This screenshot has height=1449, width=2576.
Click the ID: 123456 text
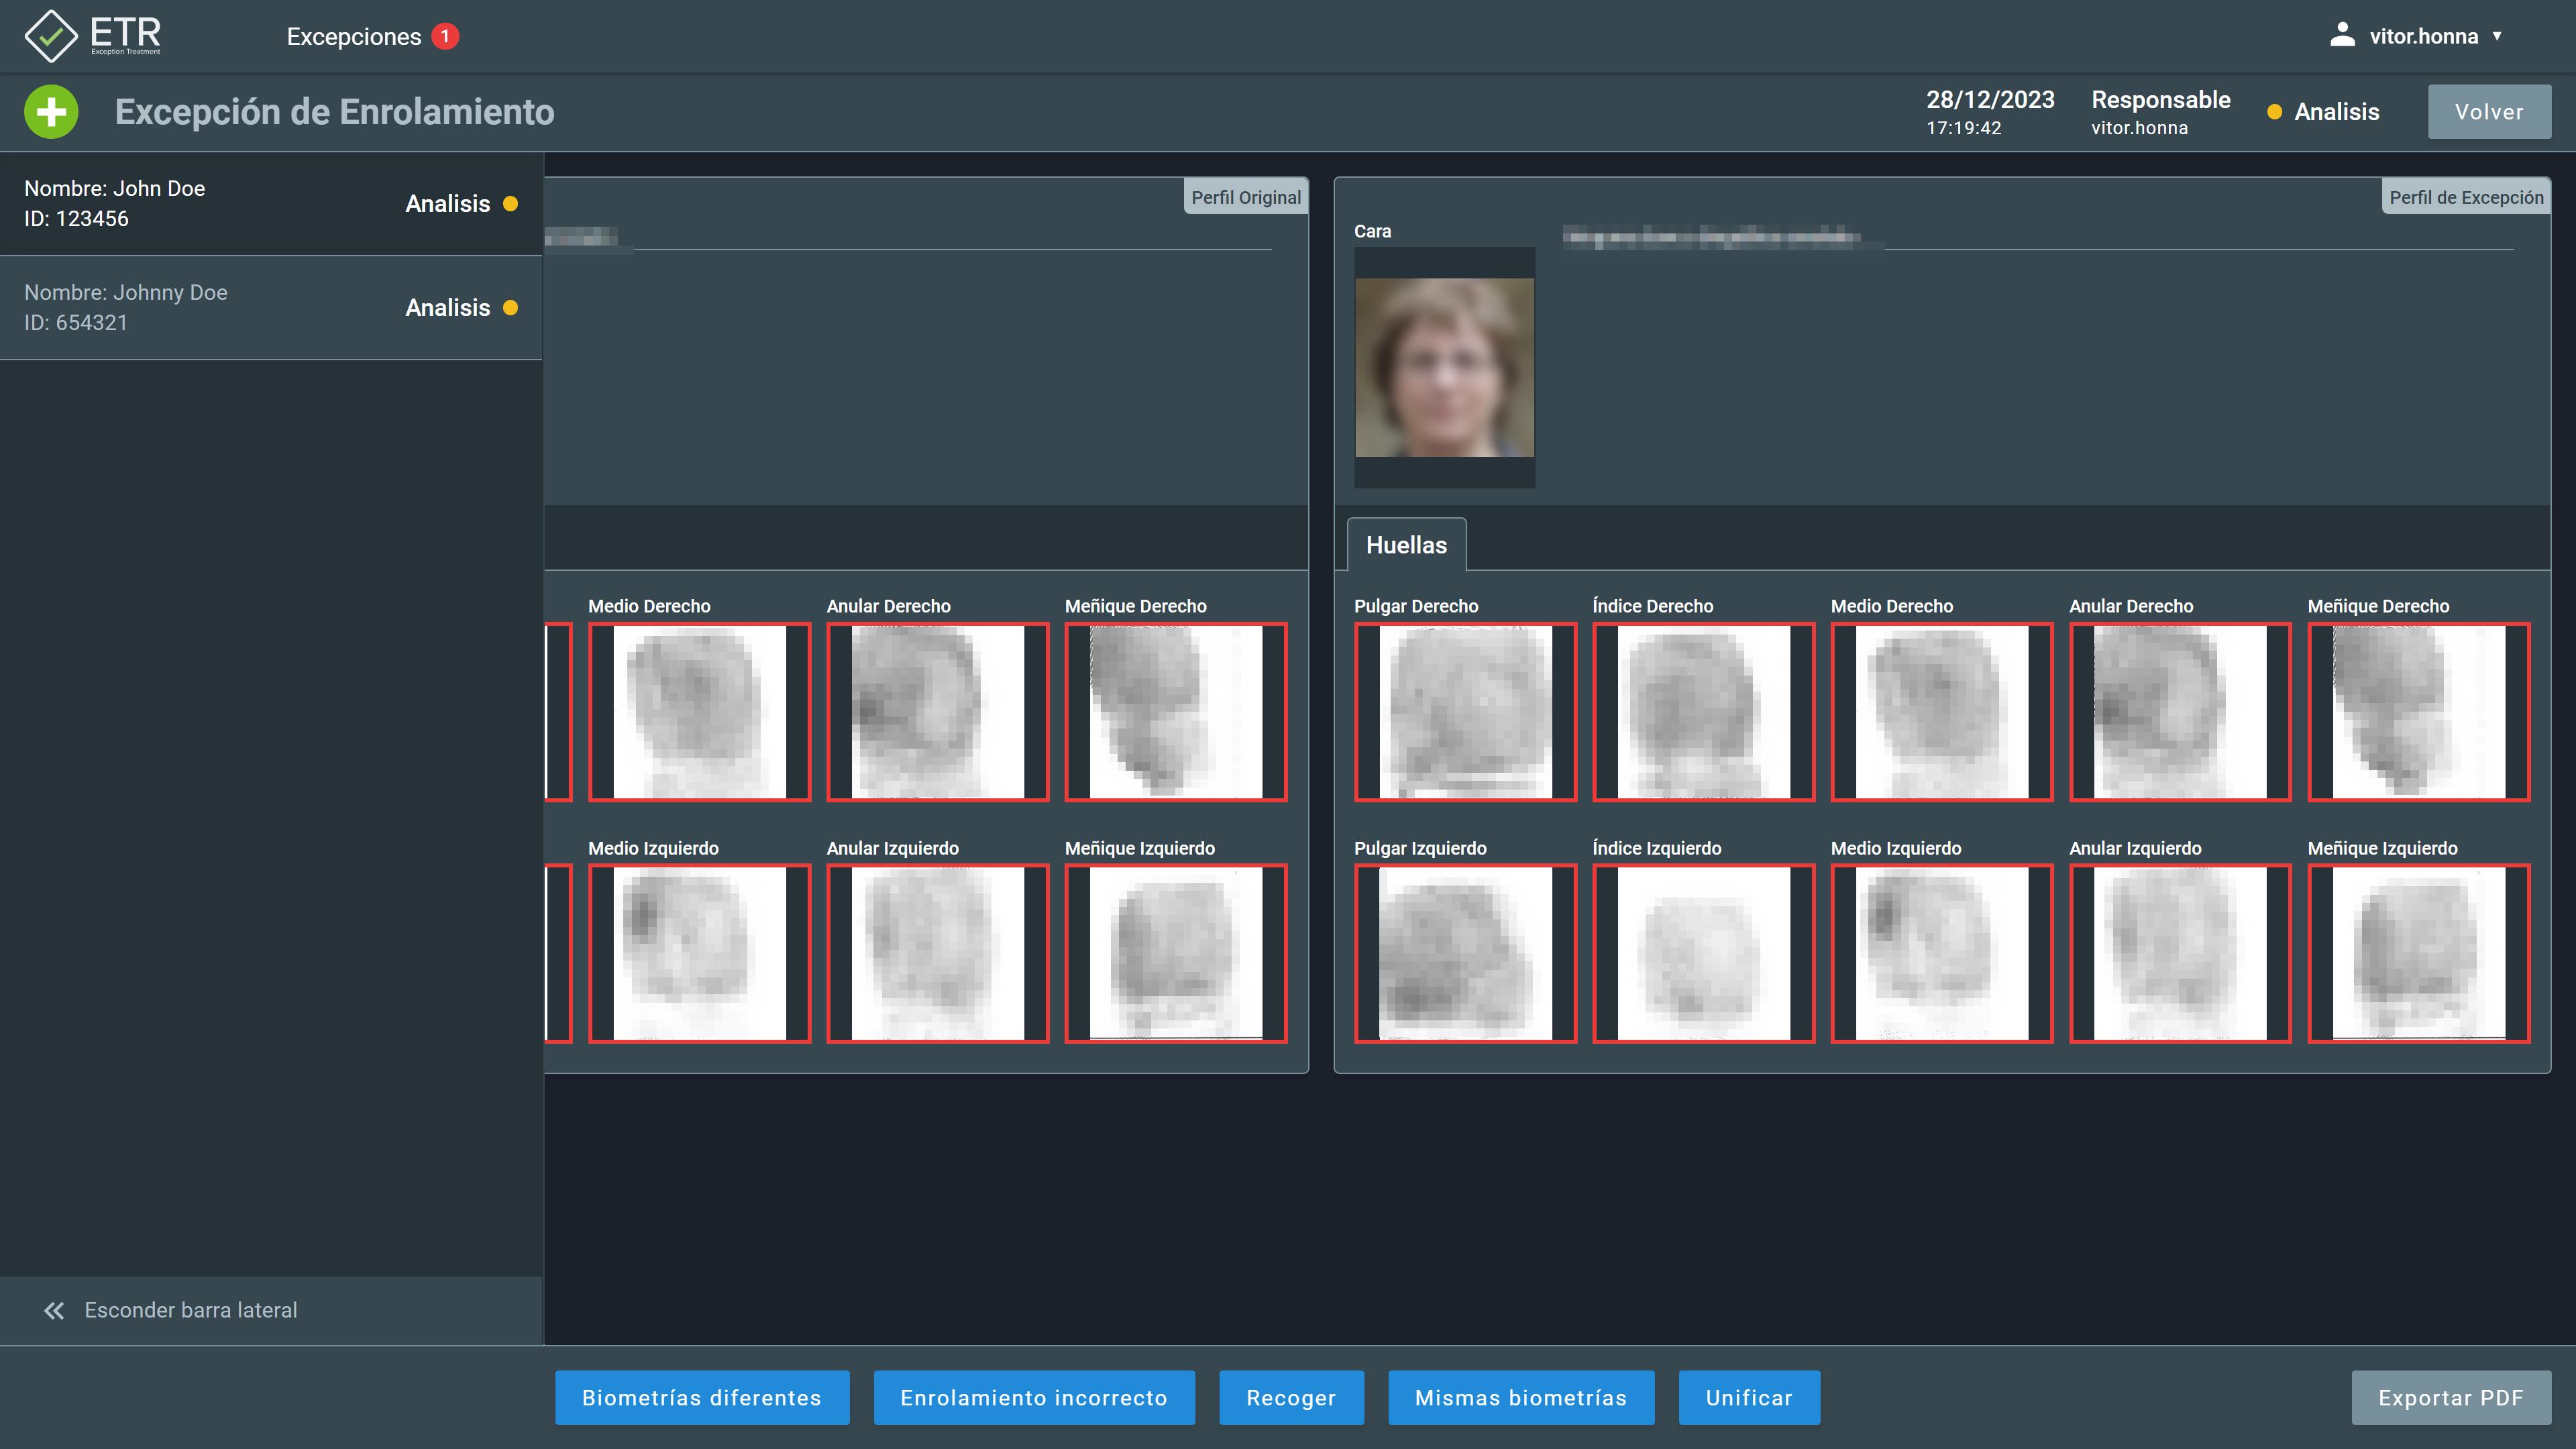coord(76,218)
